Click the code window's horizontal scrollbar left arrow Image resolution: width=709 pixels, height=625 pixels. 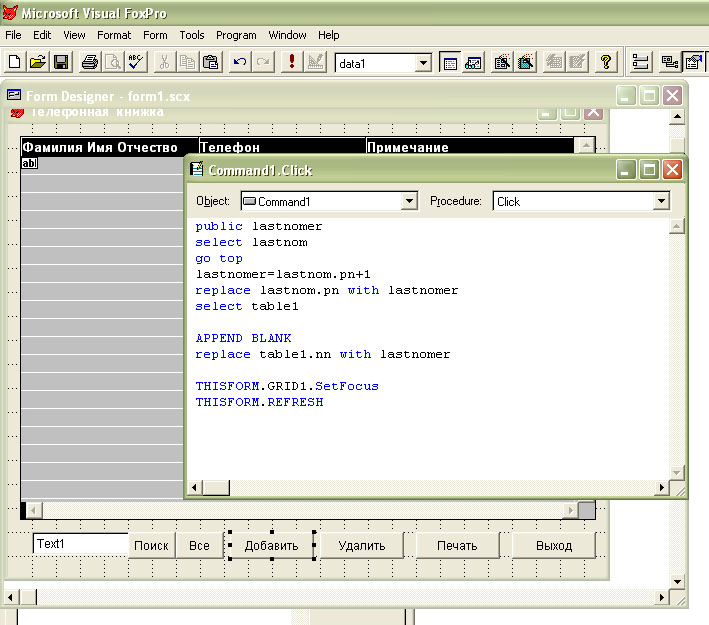click(x=195, y=488)
